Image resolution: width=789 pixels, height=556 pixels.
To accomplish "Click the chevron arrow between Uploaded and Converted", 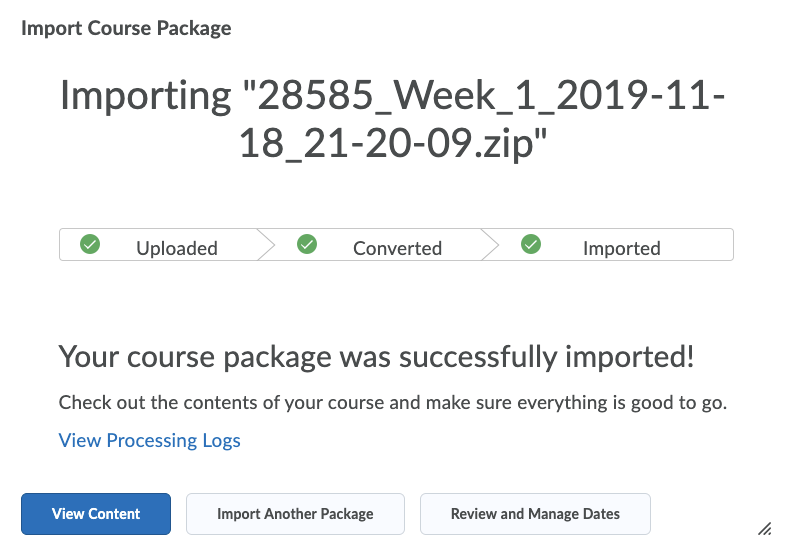I will (267, 245).
